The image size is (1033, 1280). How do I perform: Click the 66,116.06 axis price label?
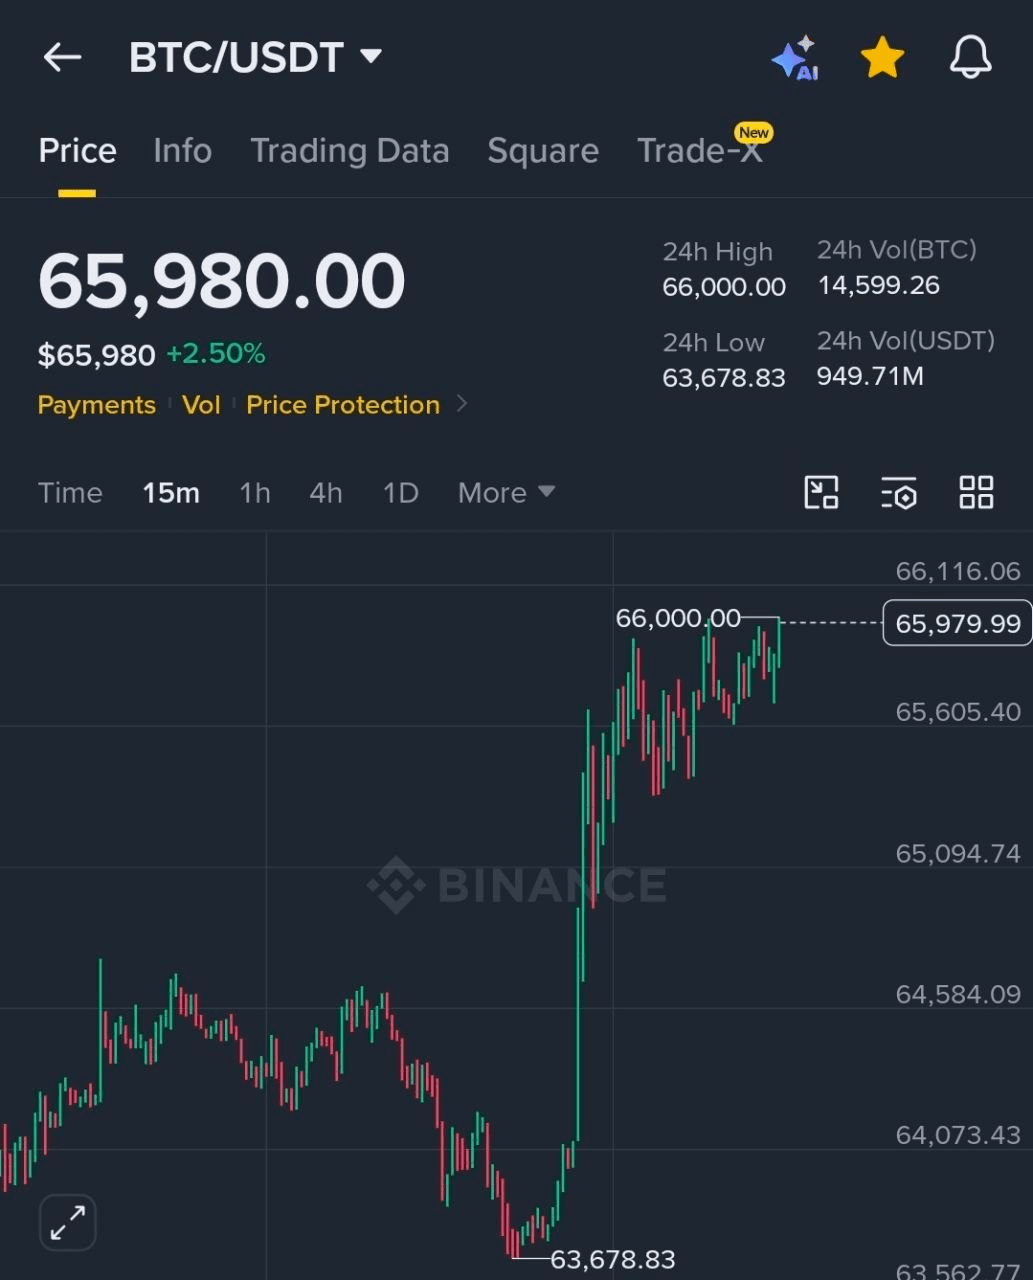coord(958,571)
